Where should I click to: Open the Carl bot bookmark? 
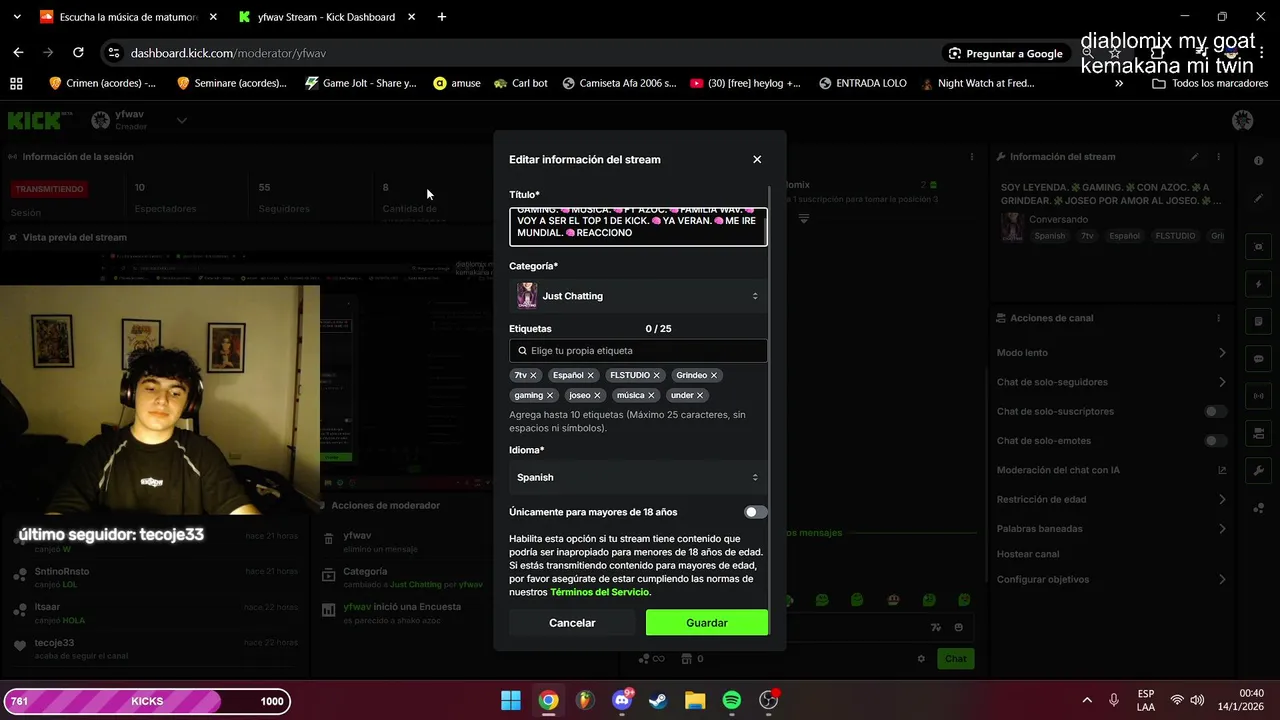click(x=521, y=83)
